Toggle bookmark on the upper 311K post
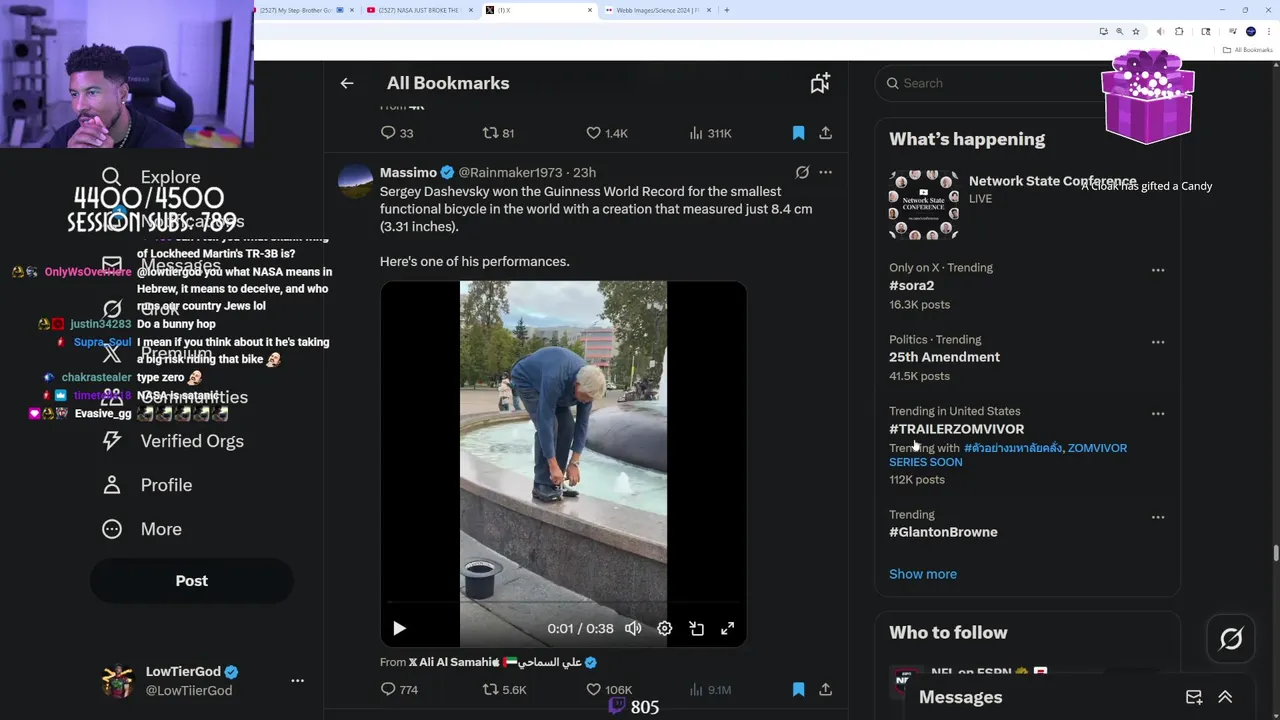1280x720 pixels. tap(798, 133)
